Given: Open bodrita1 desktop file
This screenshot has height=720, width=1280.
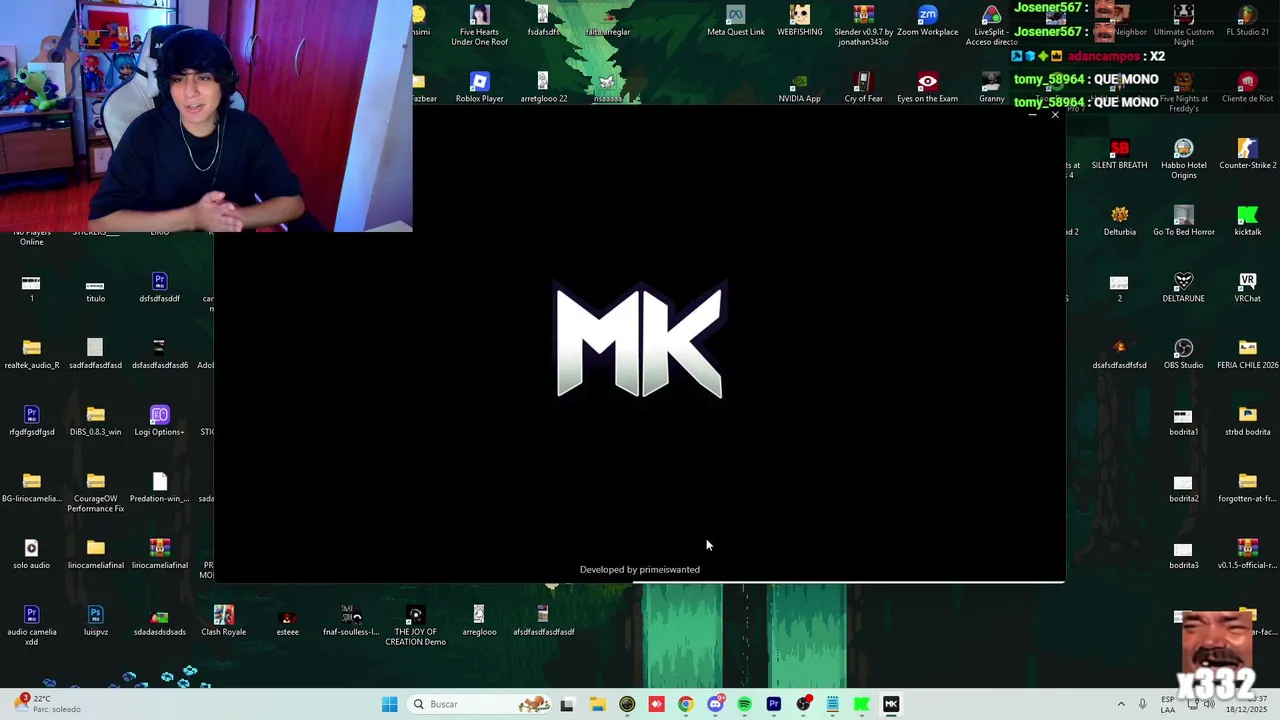Looking at the screenshot, I should 1183,420.
